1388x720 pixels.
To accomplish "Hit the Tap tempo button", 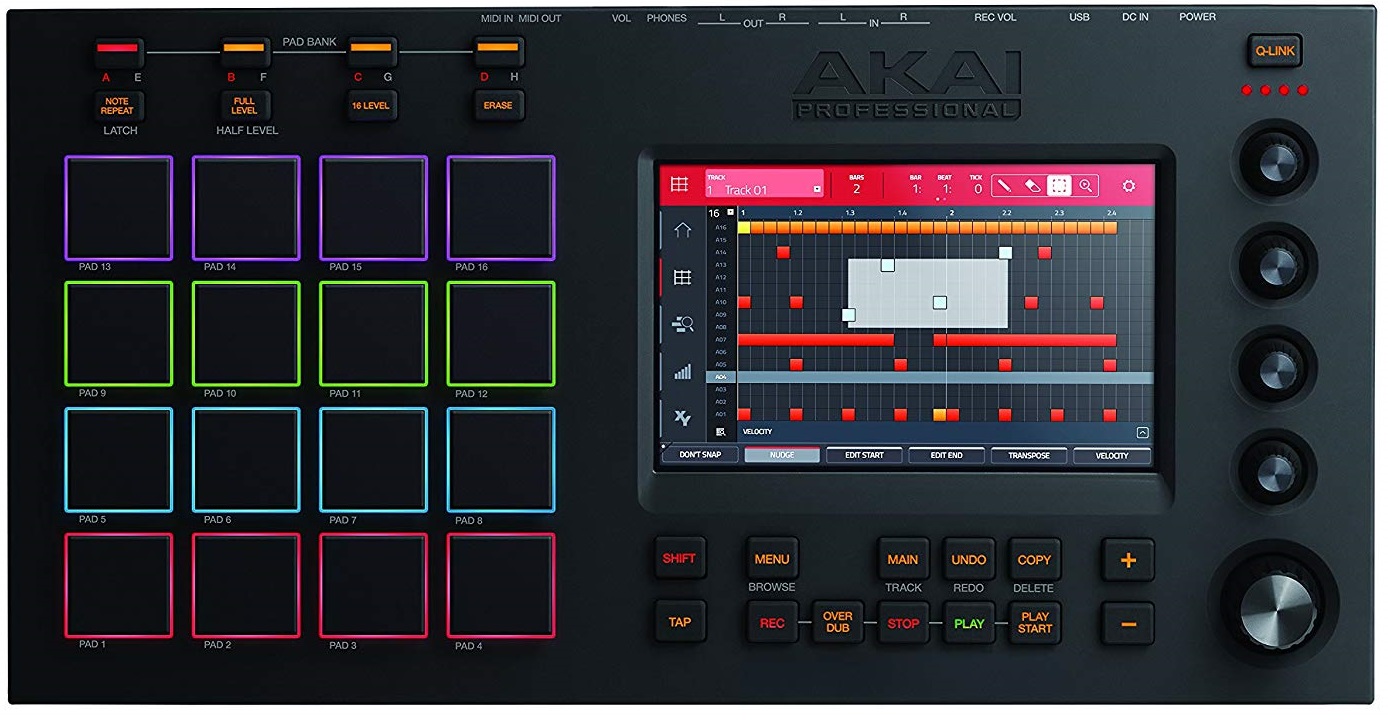I will click(679, 621).
